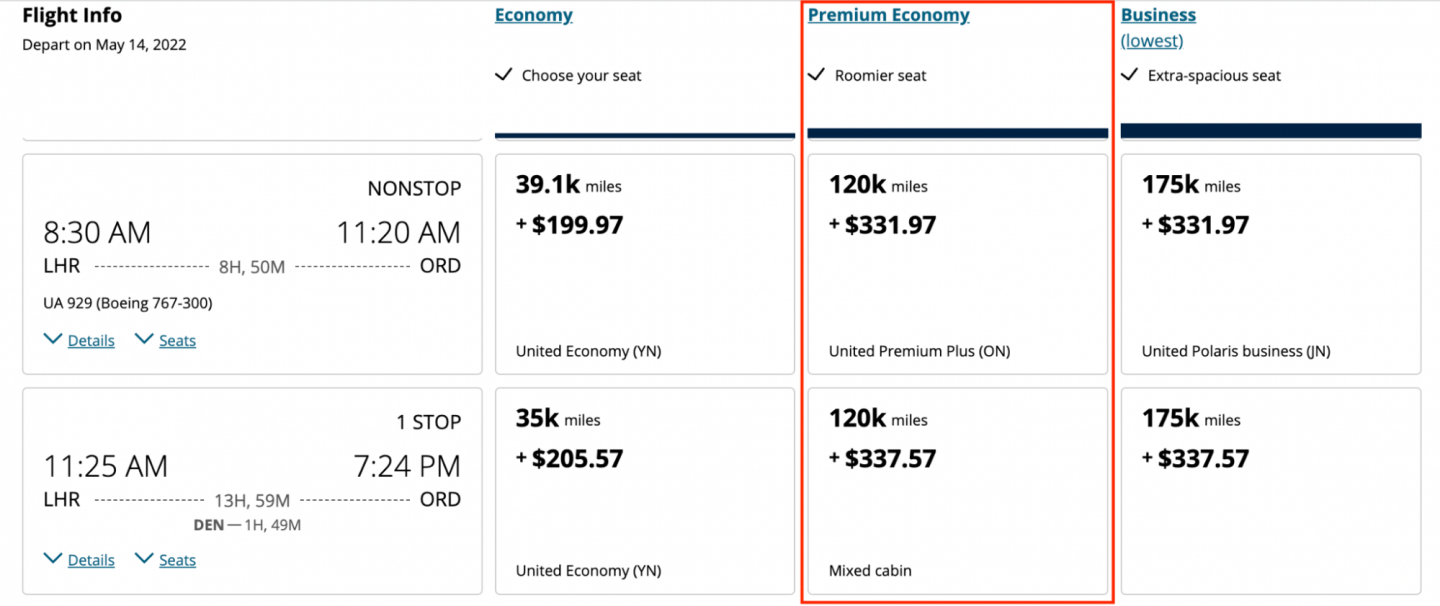Sort by Premium Economy header
This screenshot has width=1440, height=606.
[x=888, y=15]
